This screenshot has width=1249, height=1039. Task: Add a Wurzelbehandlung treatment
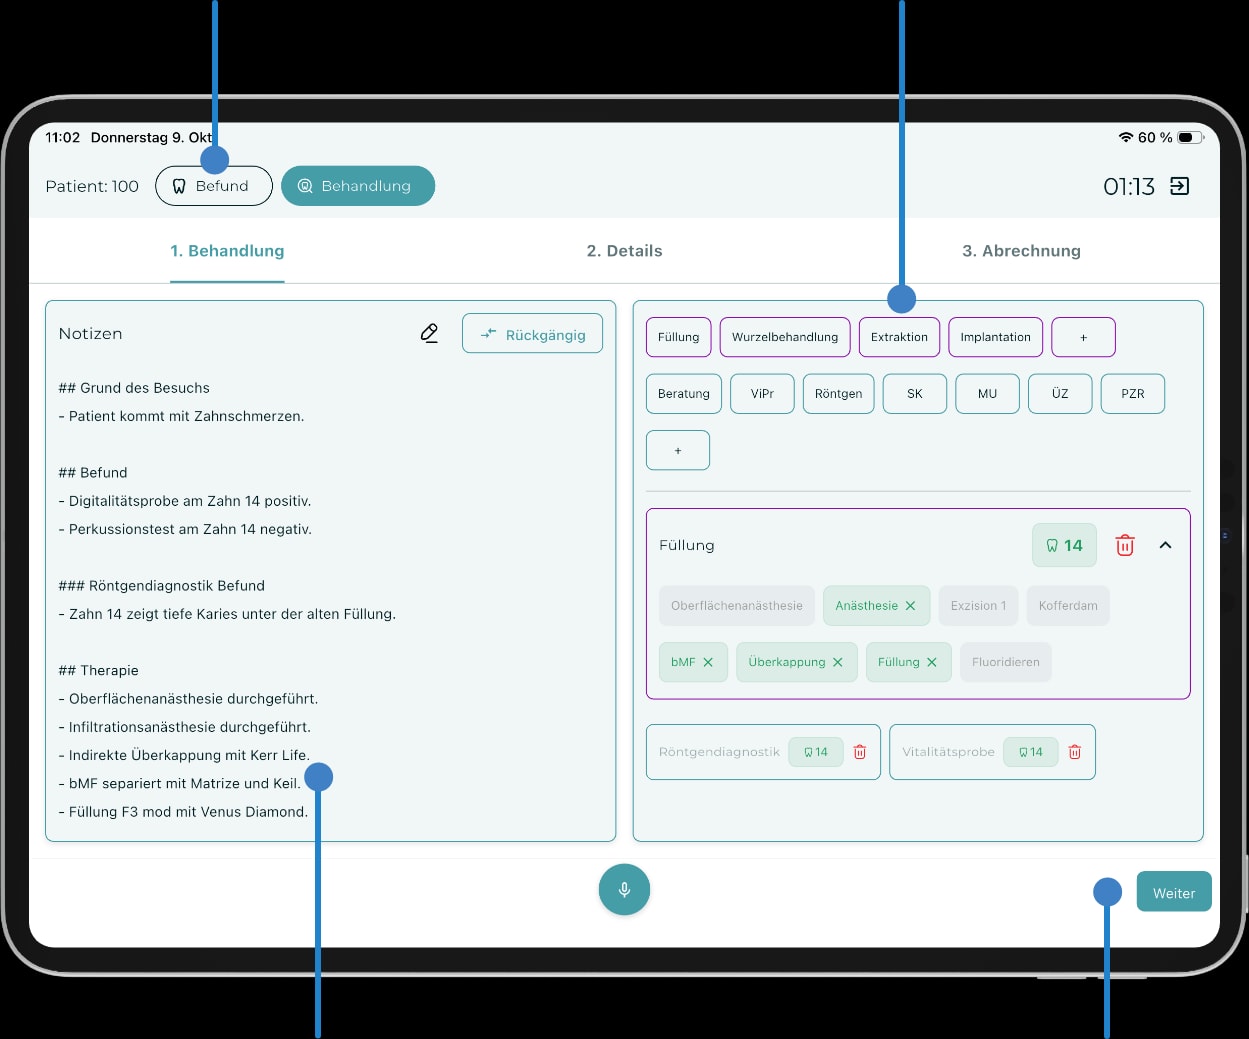click(x=785, y=337)
